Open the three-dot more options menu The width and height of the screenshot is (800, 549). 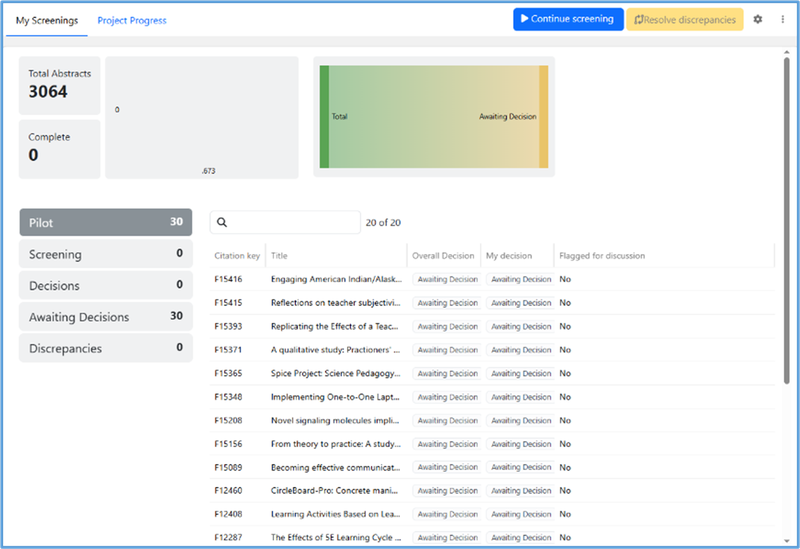click(783, 19)
